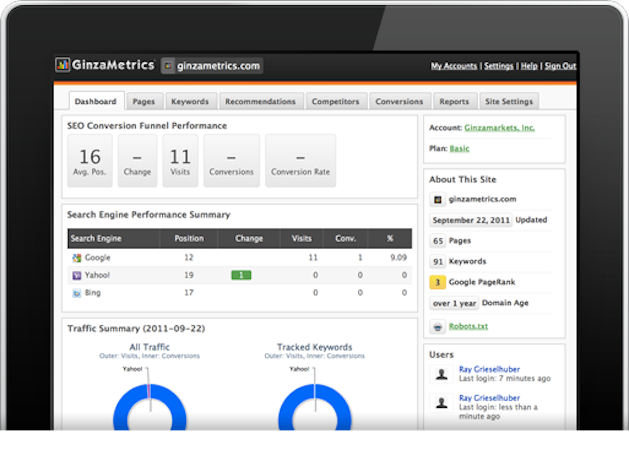629x450 pixels.
Task: Switch to the Dashboard tab
Action: (95, 101)
